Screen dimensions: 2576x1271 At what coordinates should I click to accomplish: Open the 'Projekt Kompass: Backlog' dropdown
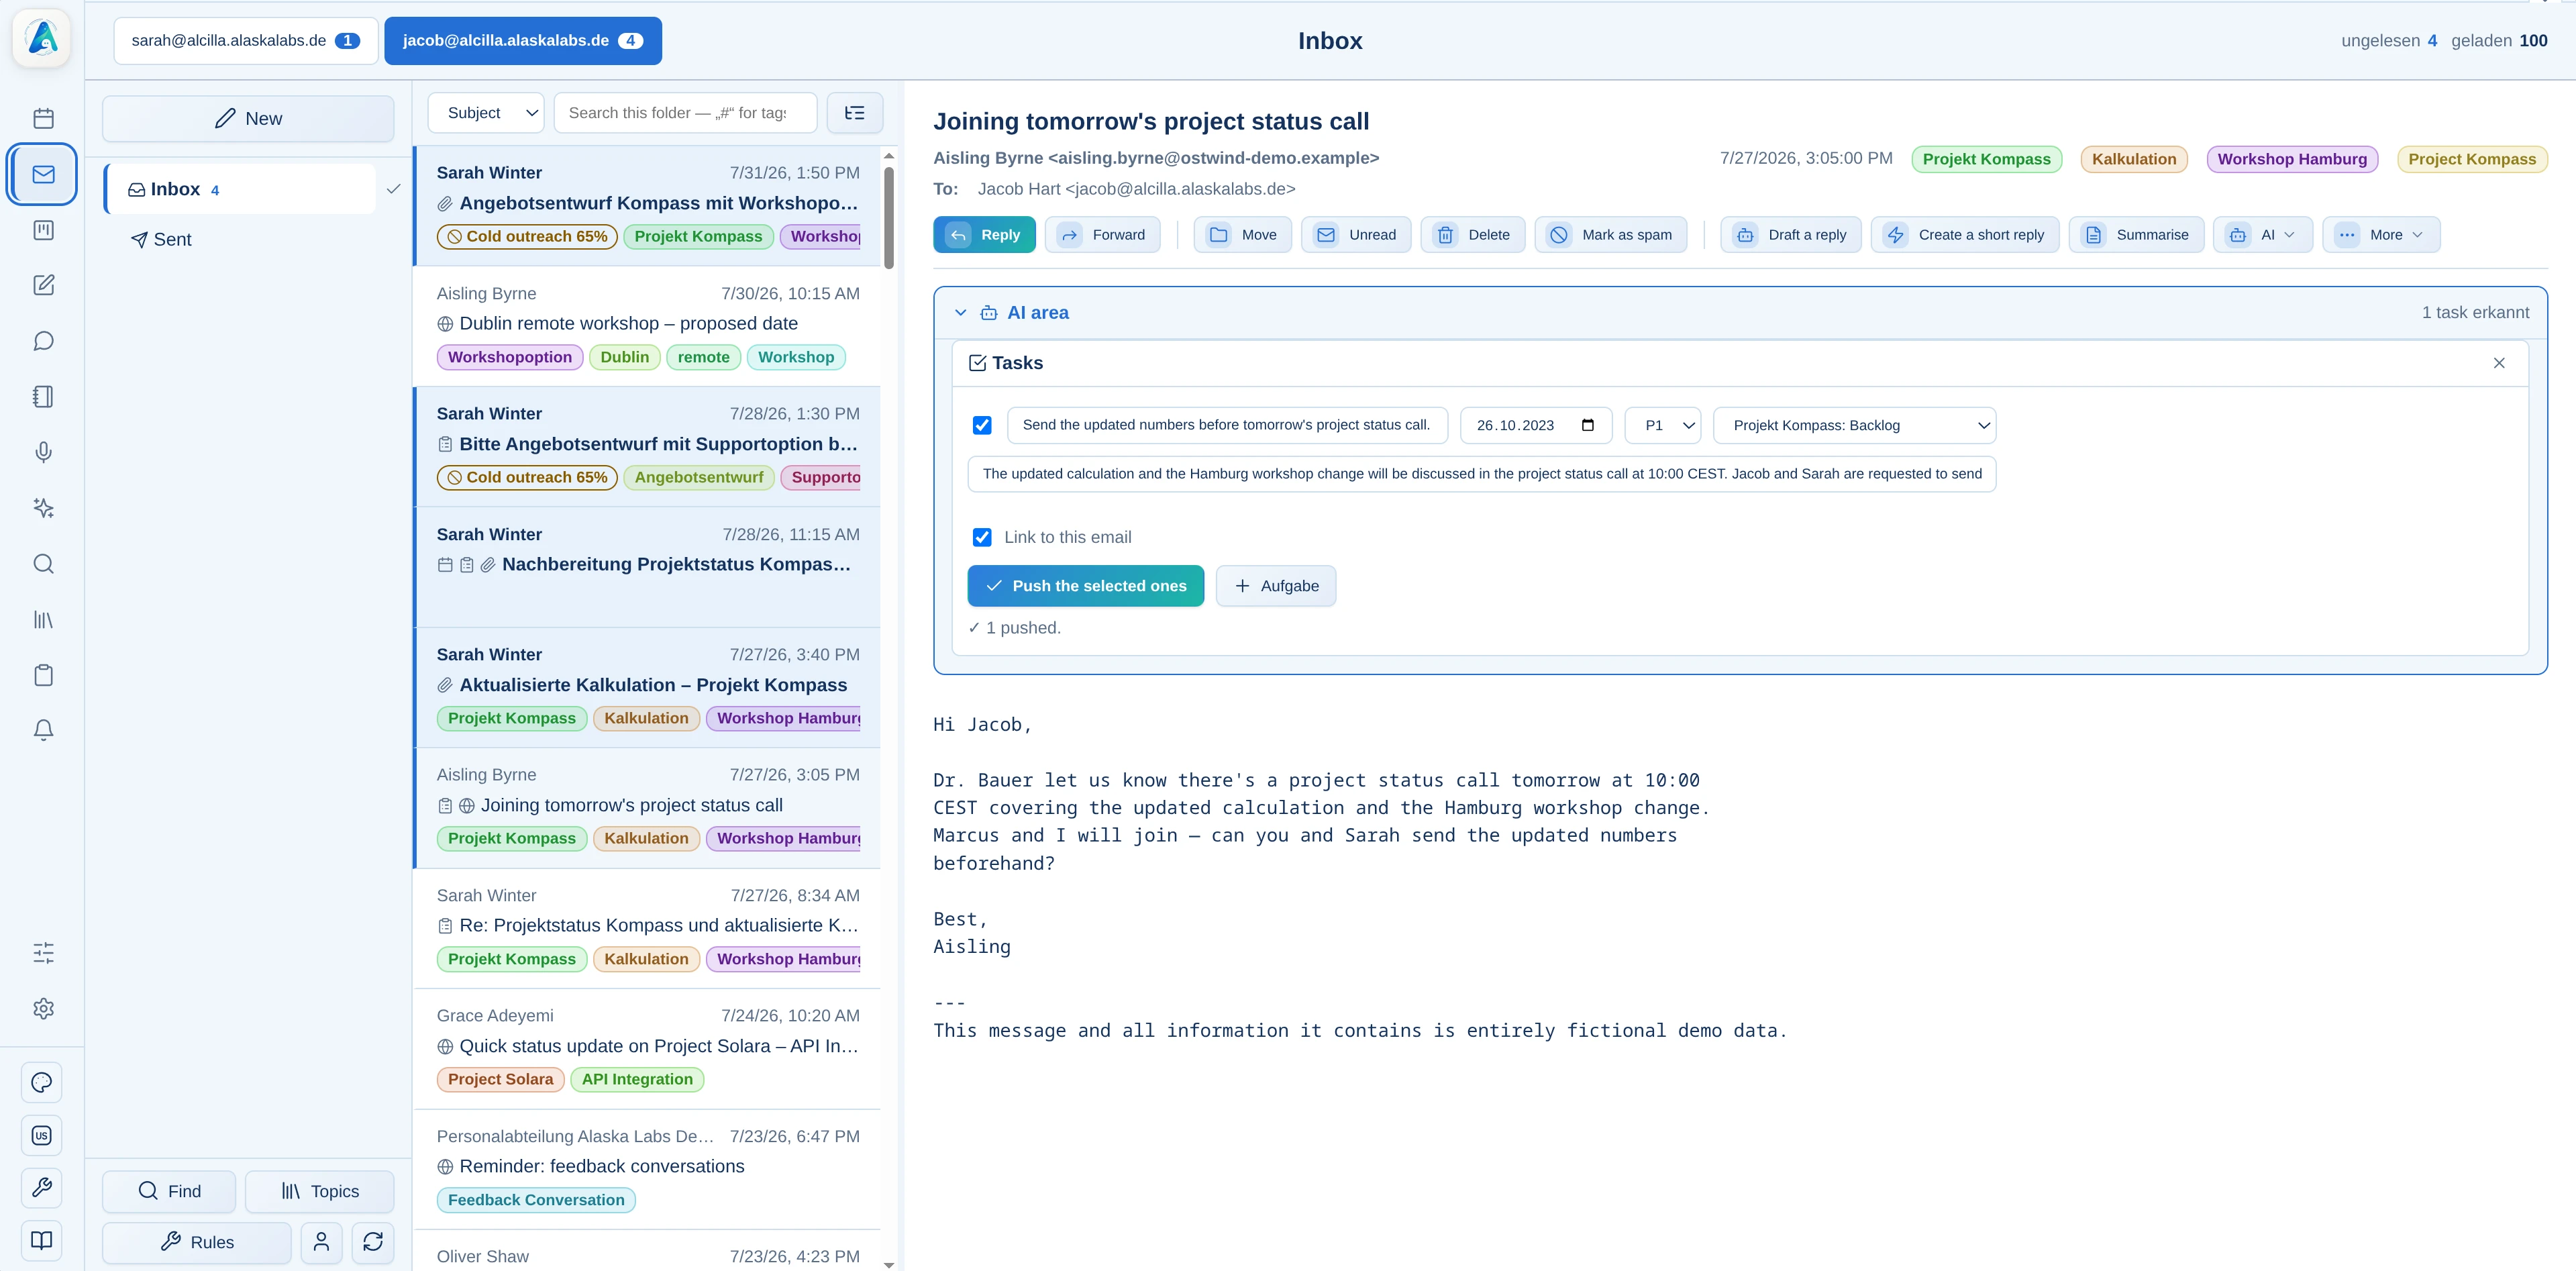1855,425
